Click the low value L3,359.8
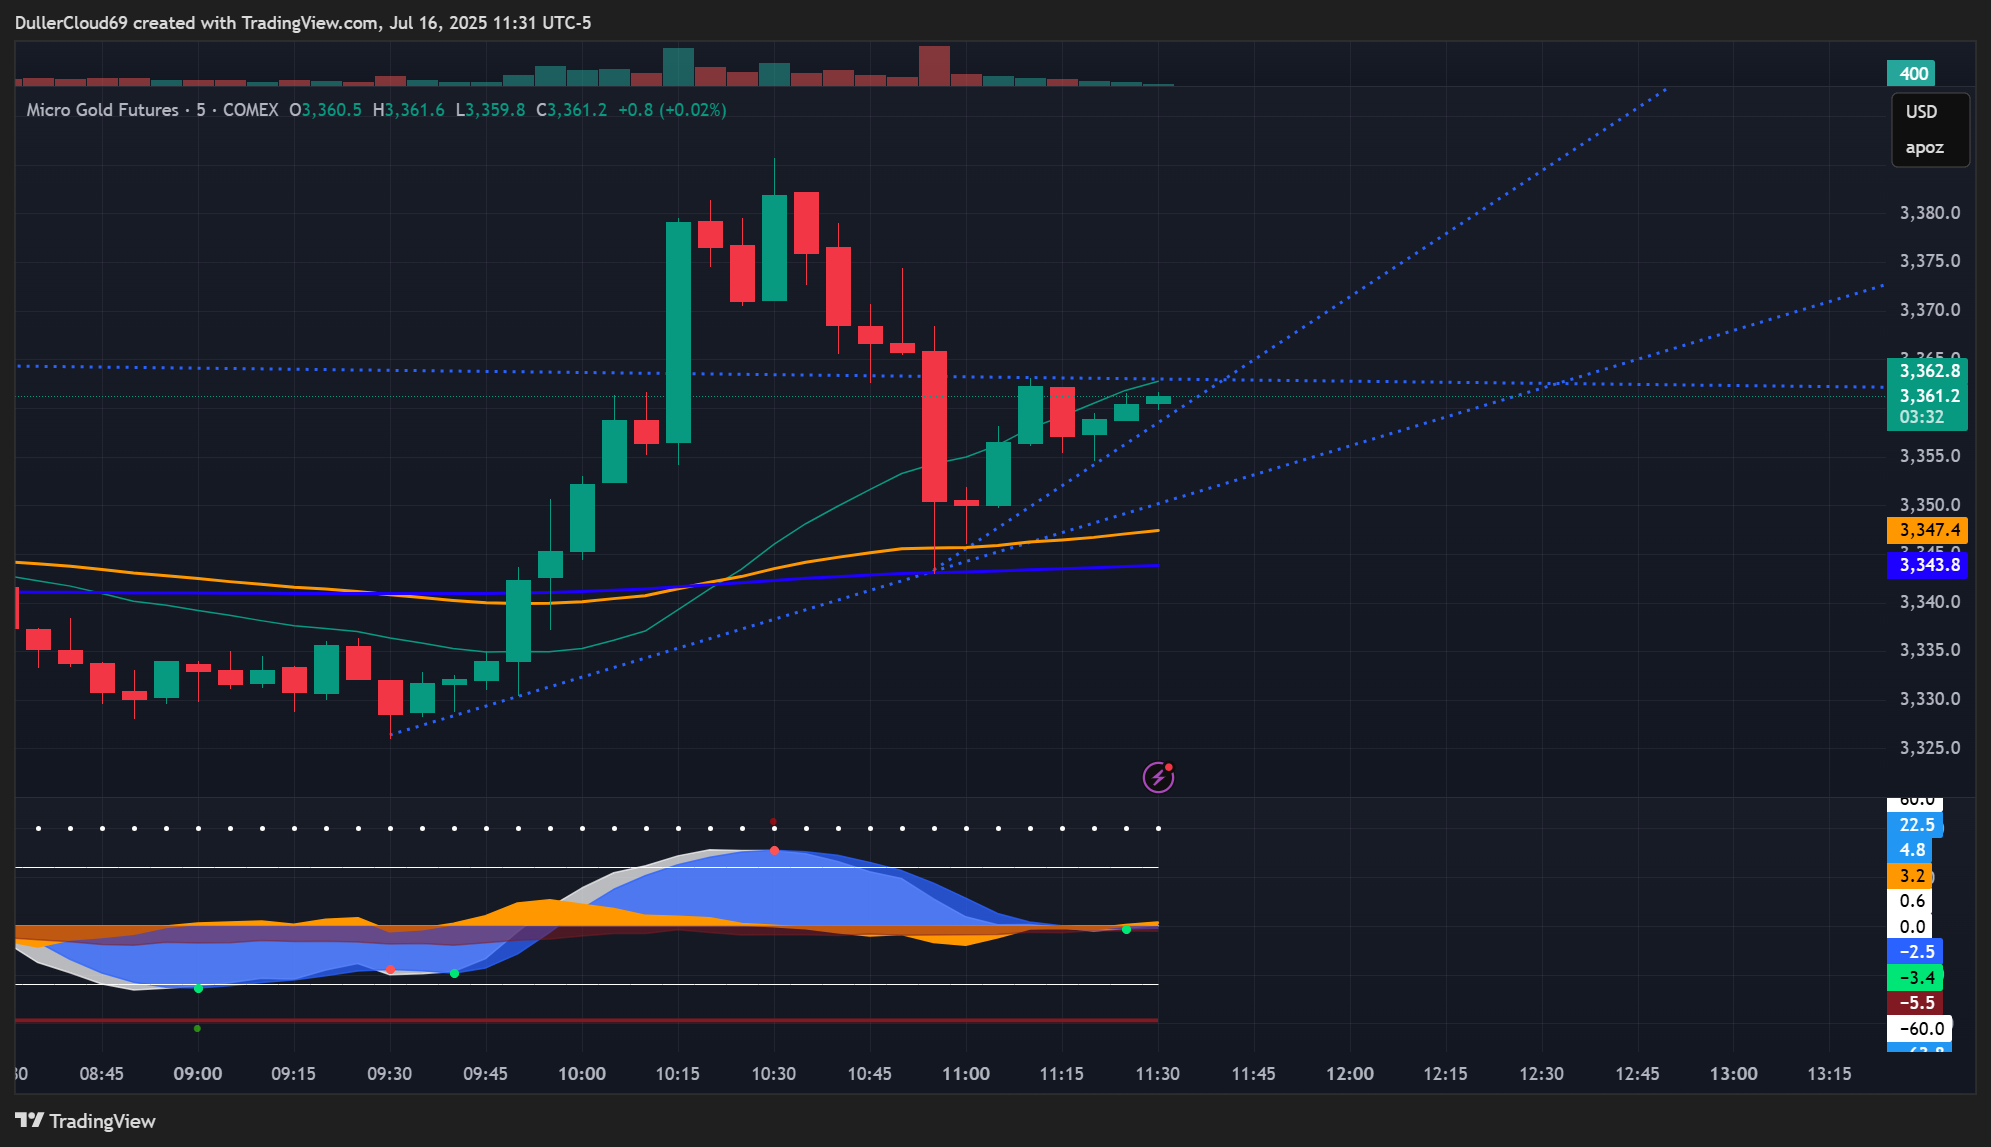 (x=490, y=110)
